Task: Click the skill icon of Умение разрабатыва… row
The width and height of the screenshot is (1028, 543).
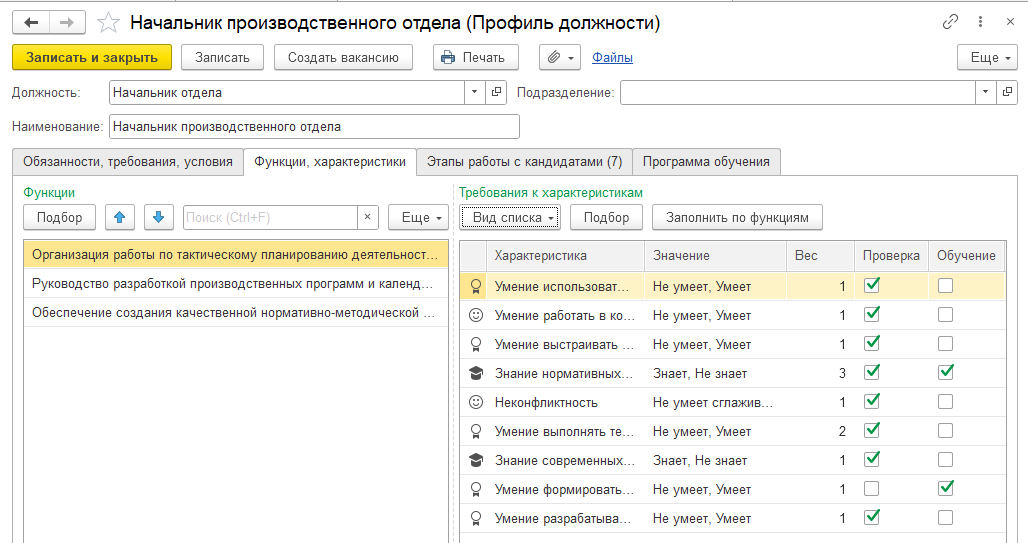Action: click(x=476, y=518)
